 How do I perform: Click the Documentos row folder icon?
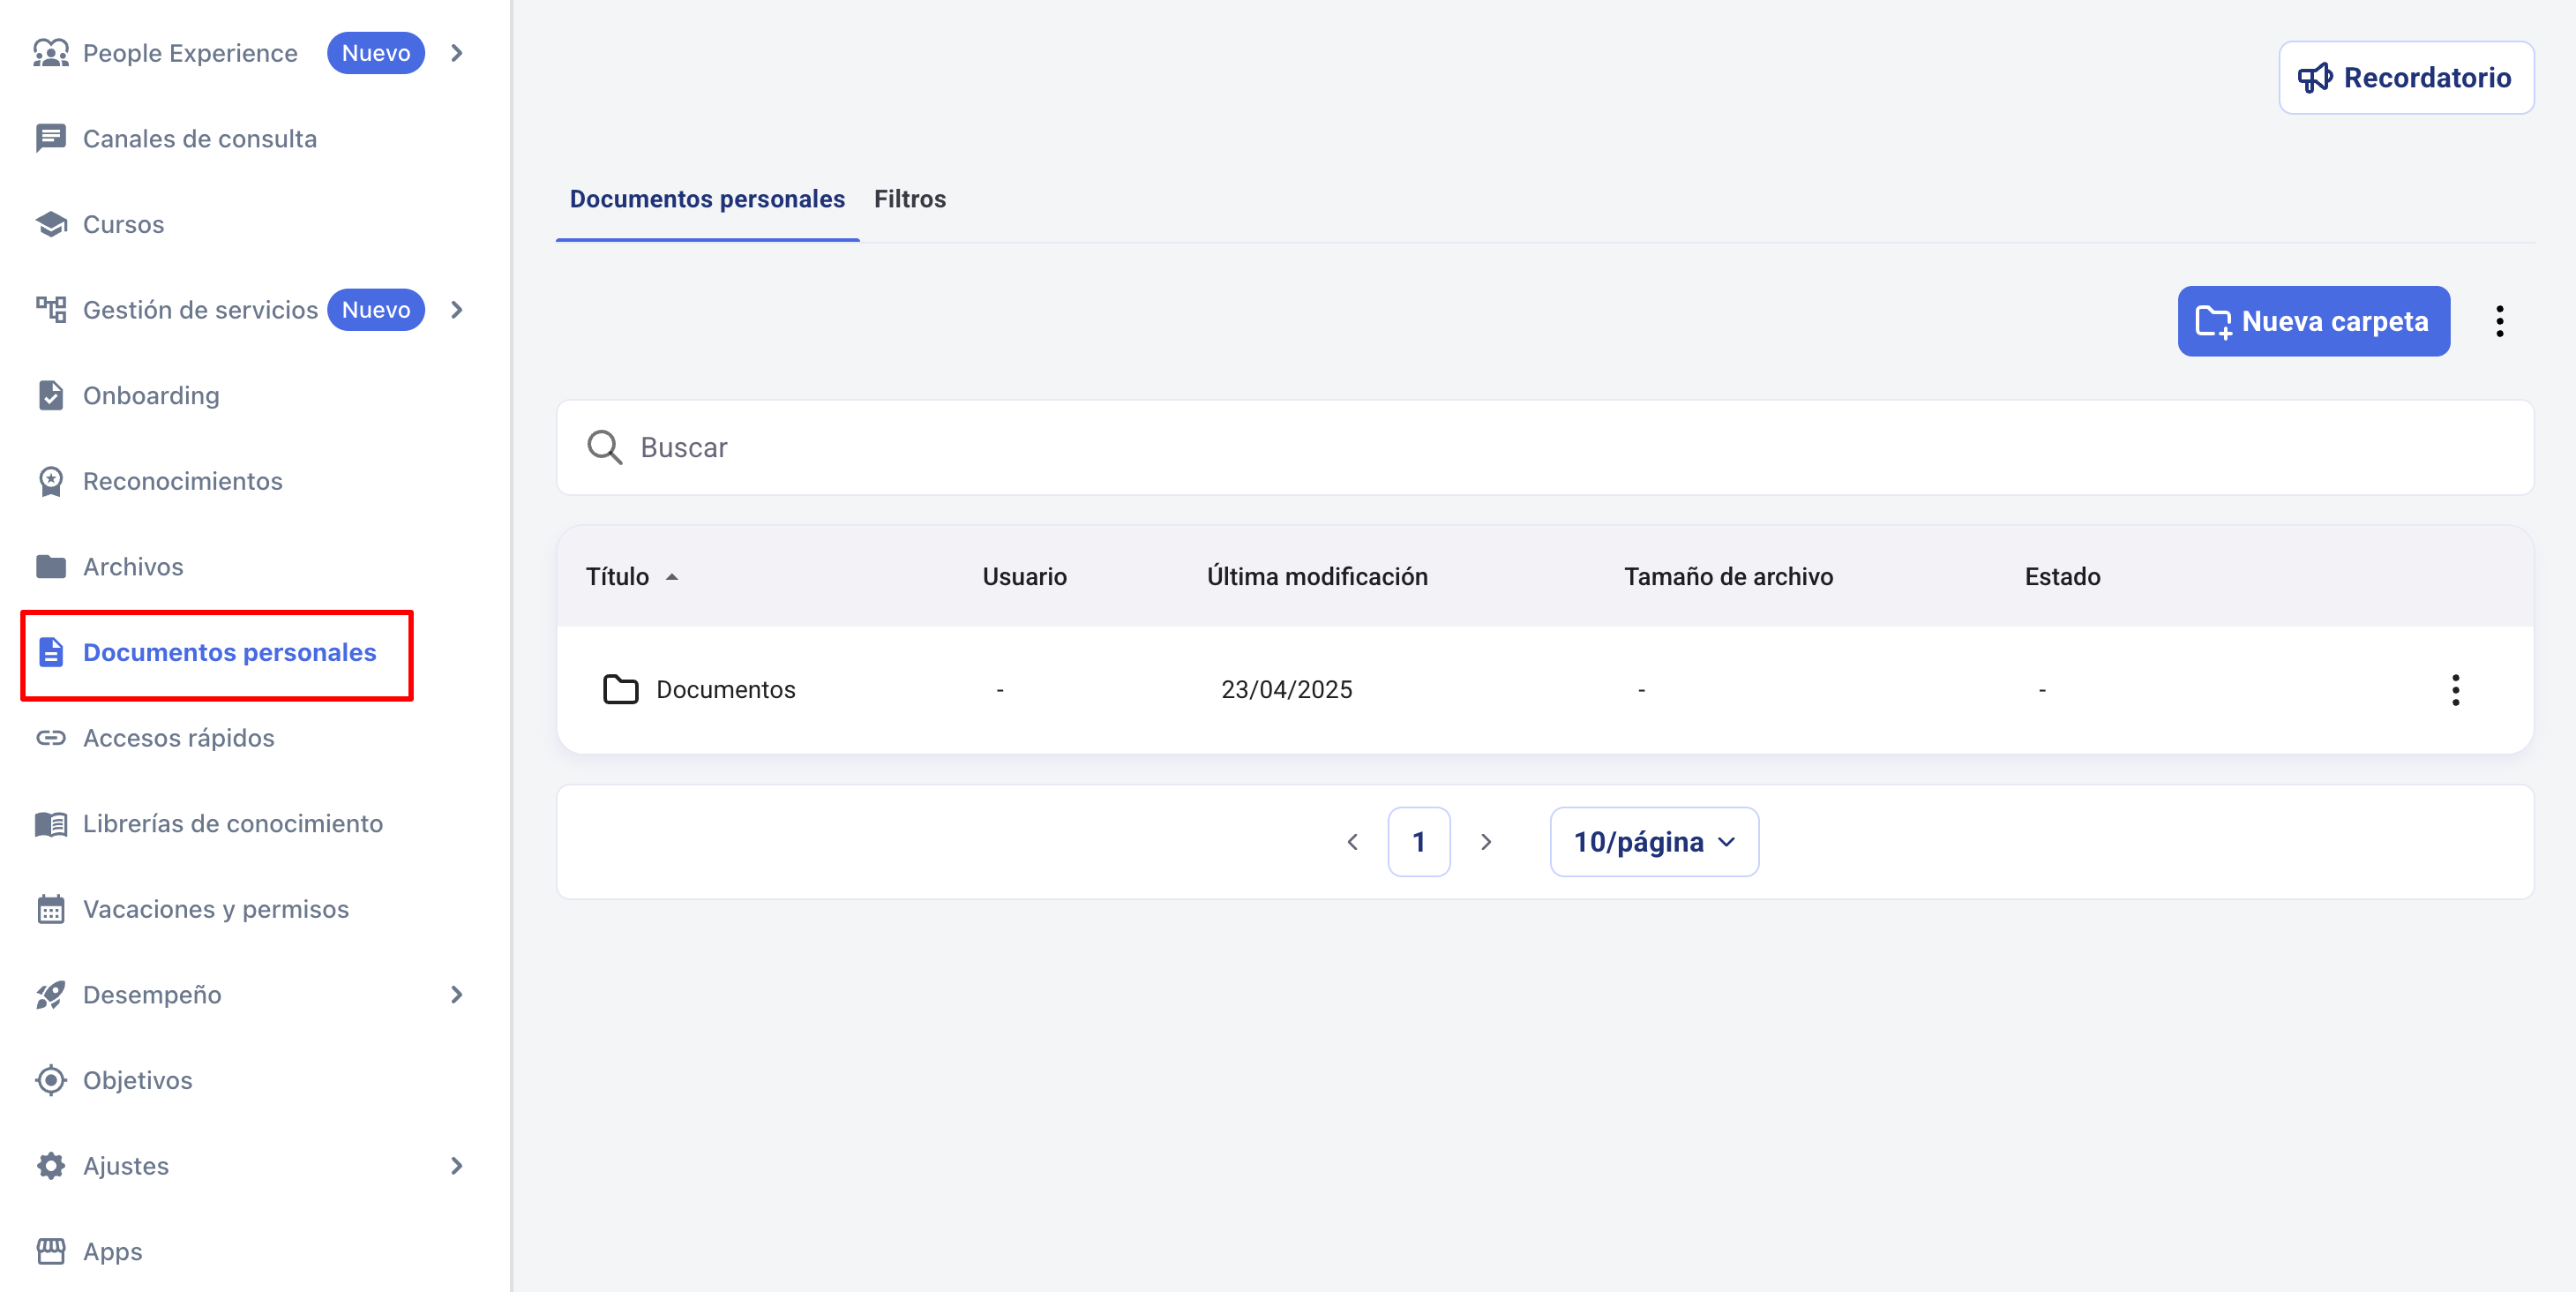tap(621, 690)
